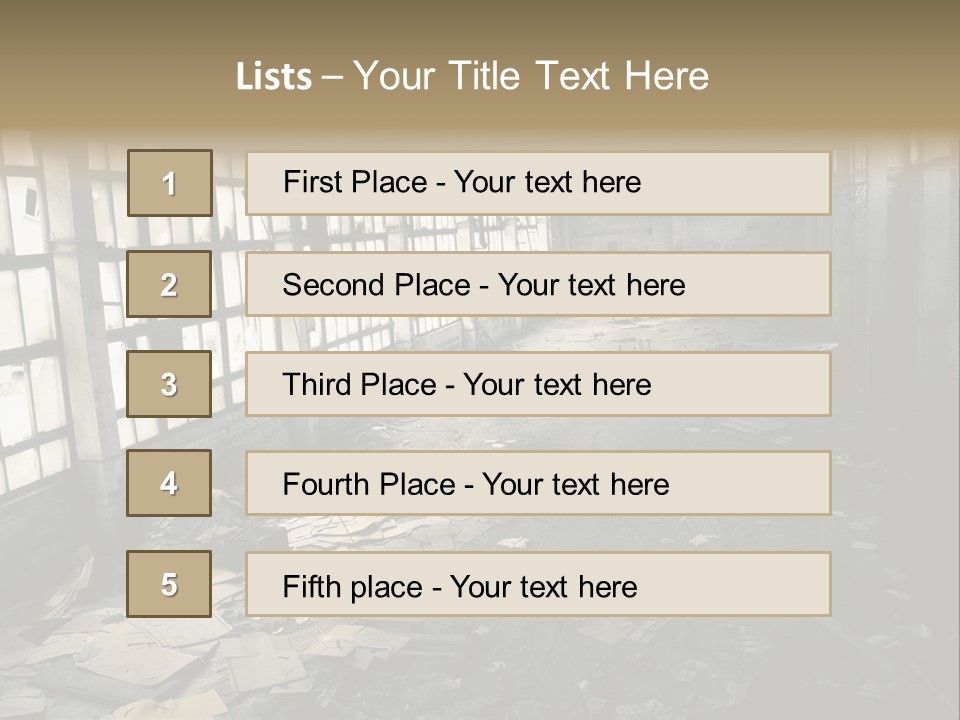Select the number 2 box
The height and width of the screenshot is (720, 960).
(169, 284)
